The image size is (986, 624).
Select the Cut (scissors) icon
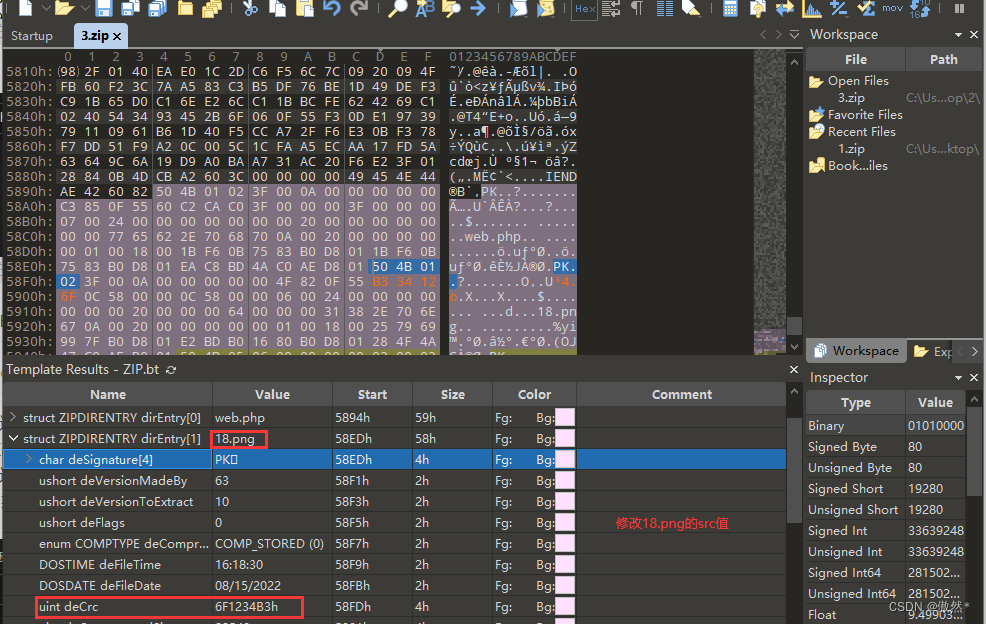coord(251,10)
